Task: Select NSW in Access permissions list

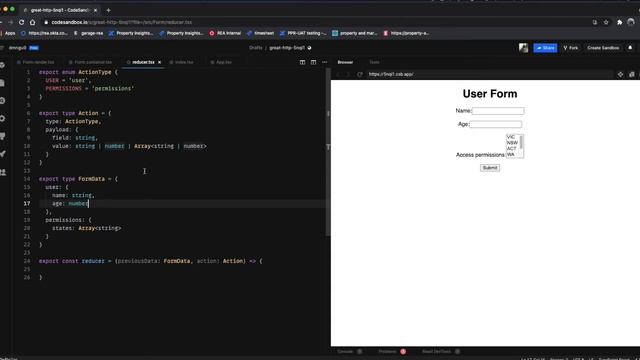Action: (512, 143)
